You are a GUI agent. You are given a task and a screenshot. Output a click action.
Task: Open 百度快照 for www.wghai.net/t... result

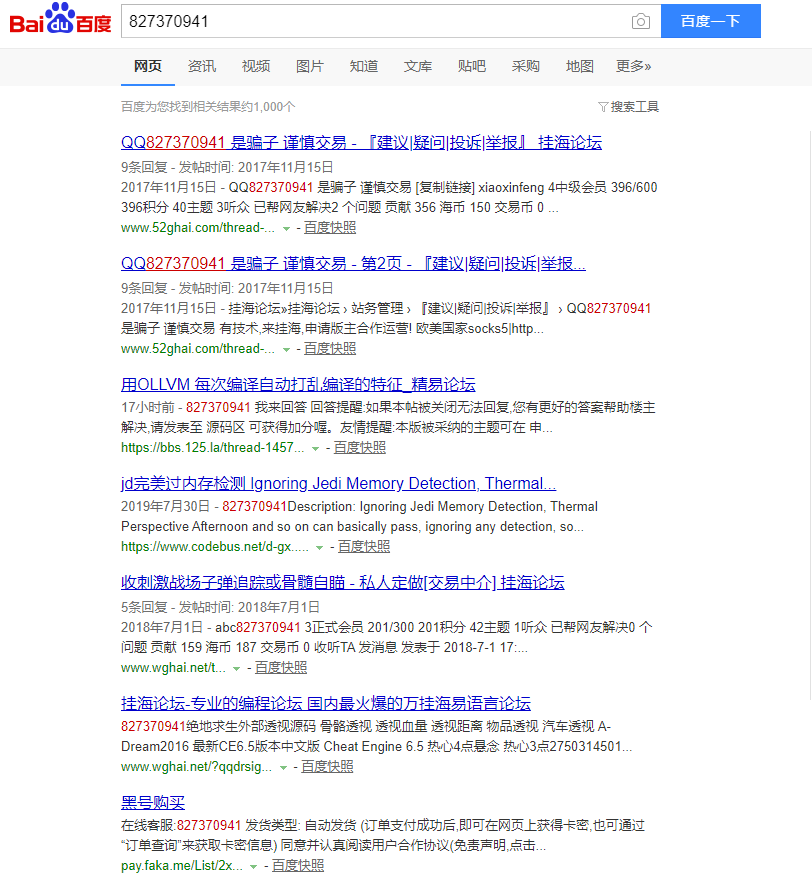[281, 668]
